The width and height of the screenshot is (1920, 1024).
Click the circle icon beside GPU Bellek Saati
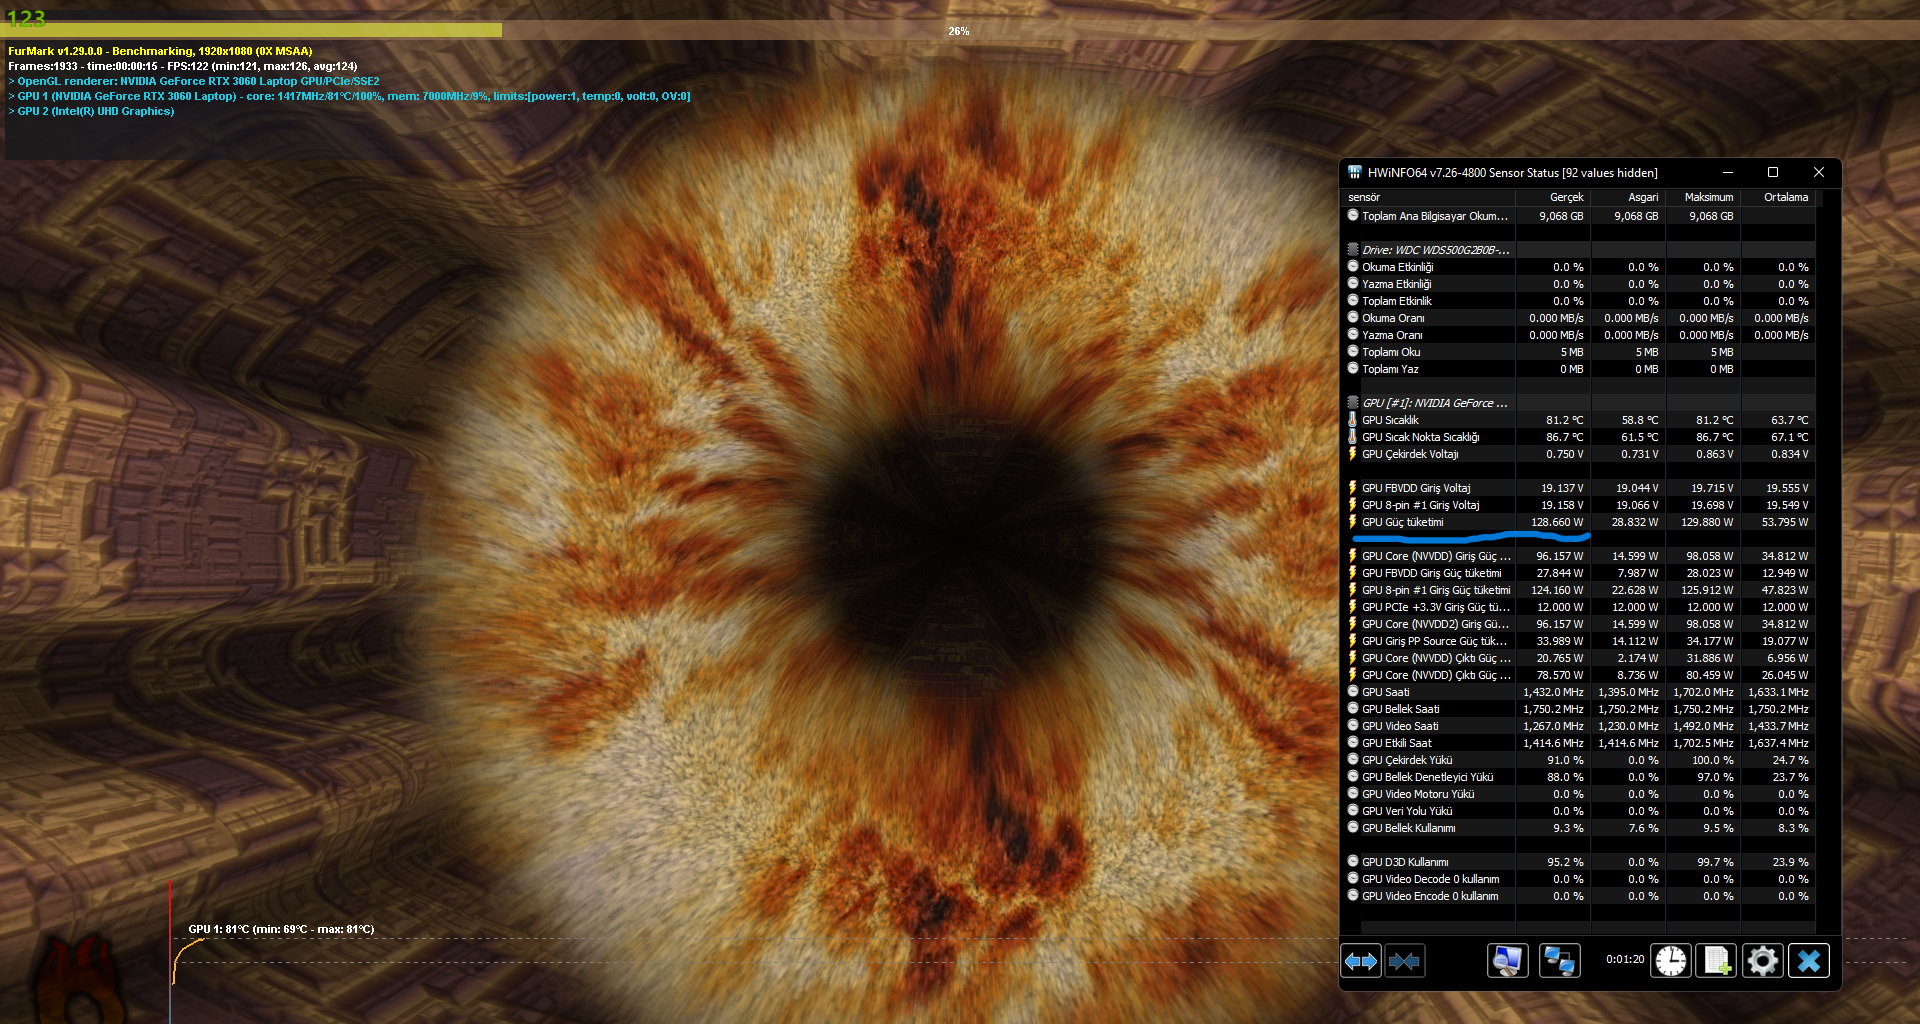pyautogui.click(x=1353, y=708)
